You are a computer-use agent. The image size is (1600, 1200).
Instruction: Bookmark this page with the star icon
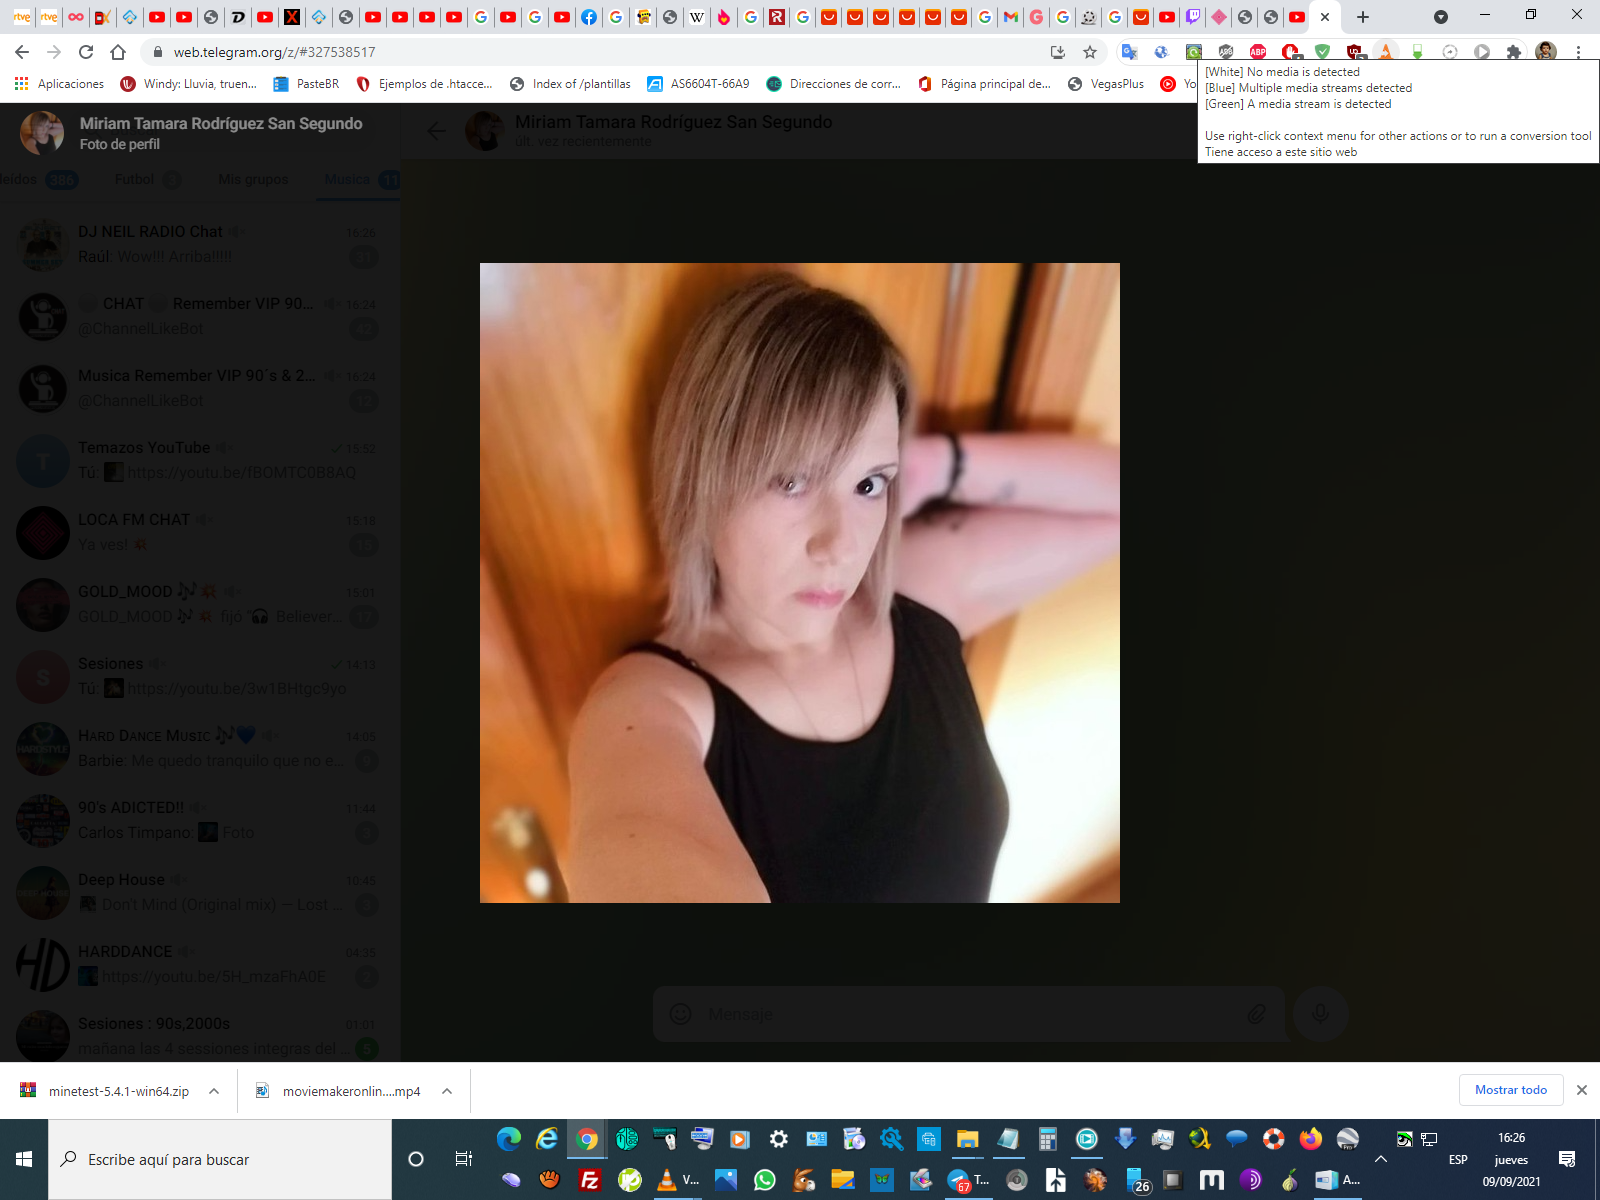coord(1090,52)
